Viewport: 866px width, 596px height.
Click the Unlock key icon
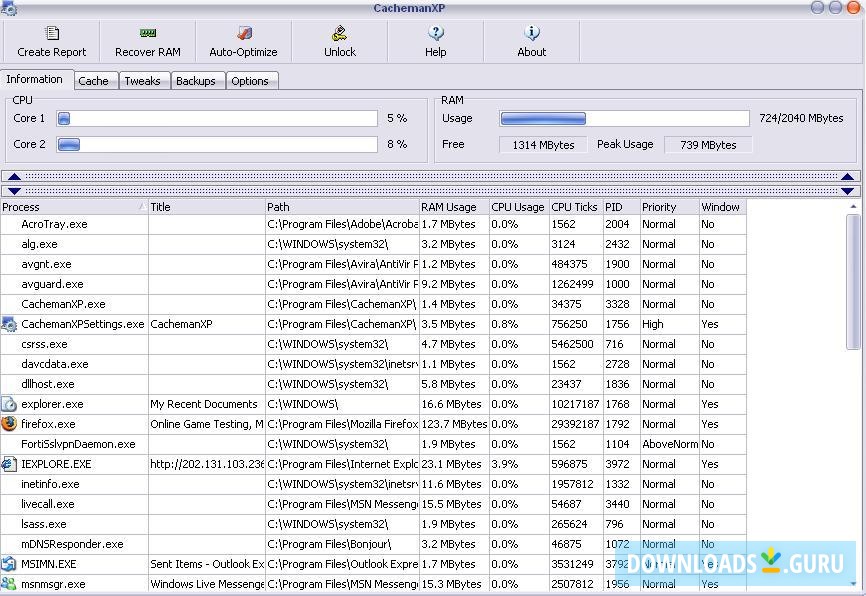[x=340, y=33]
